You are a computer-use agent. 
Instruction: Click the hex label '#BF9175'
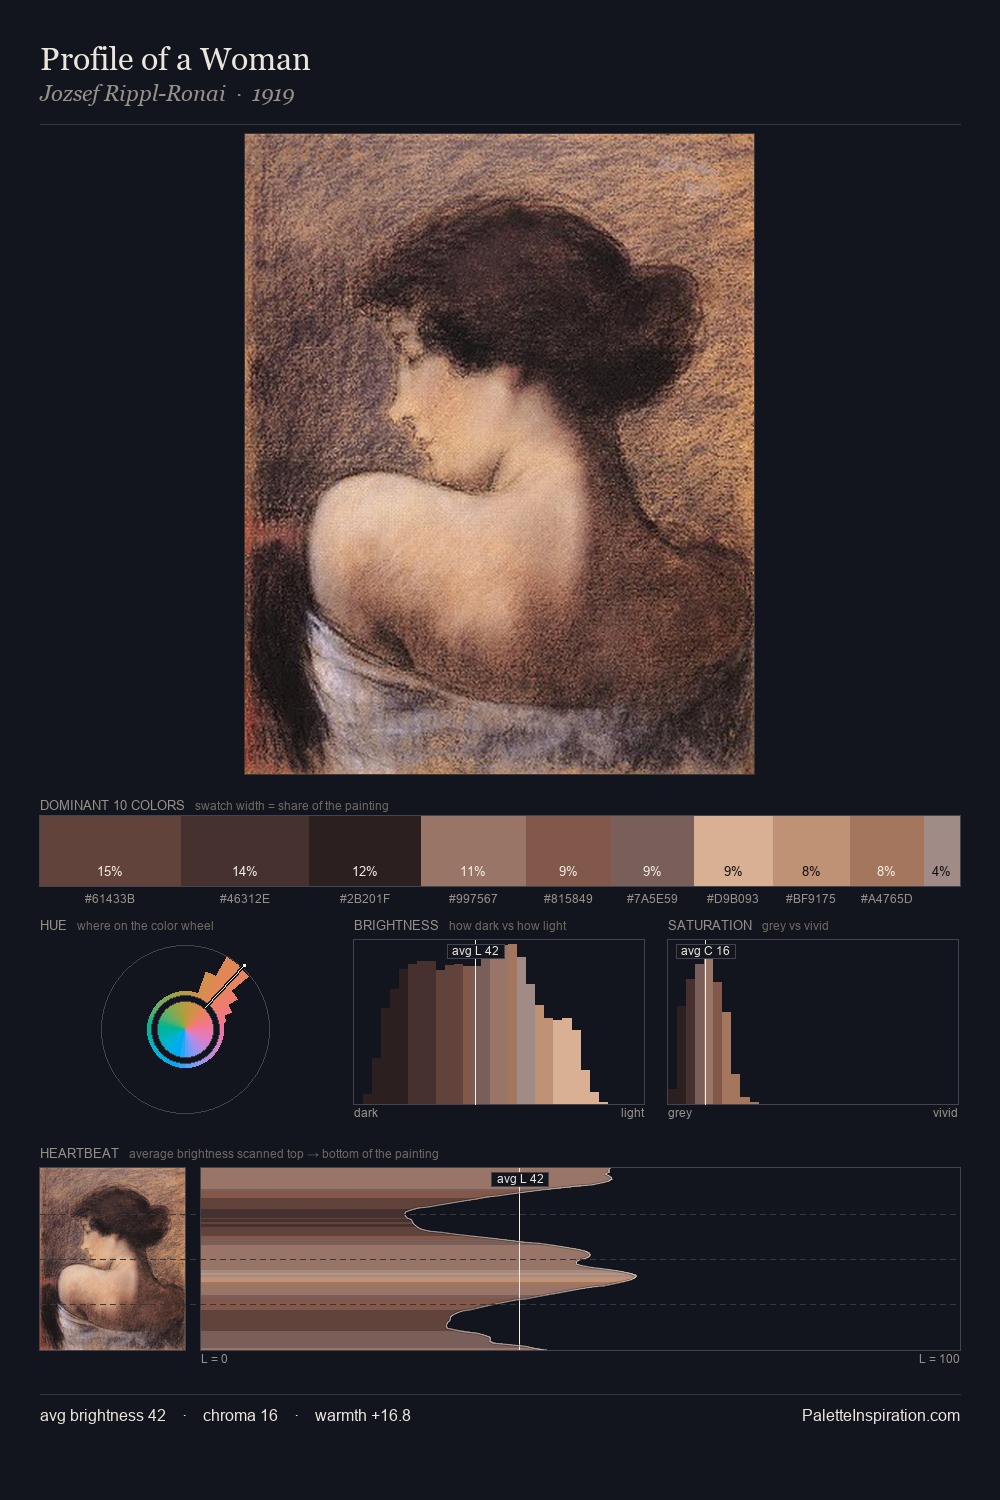[x=811, y=898]
